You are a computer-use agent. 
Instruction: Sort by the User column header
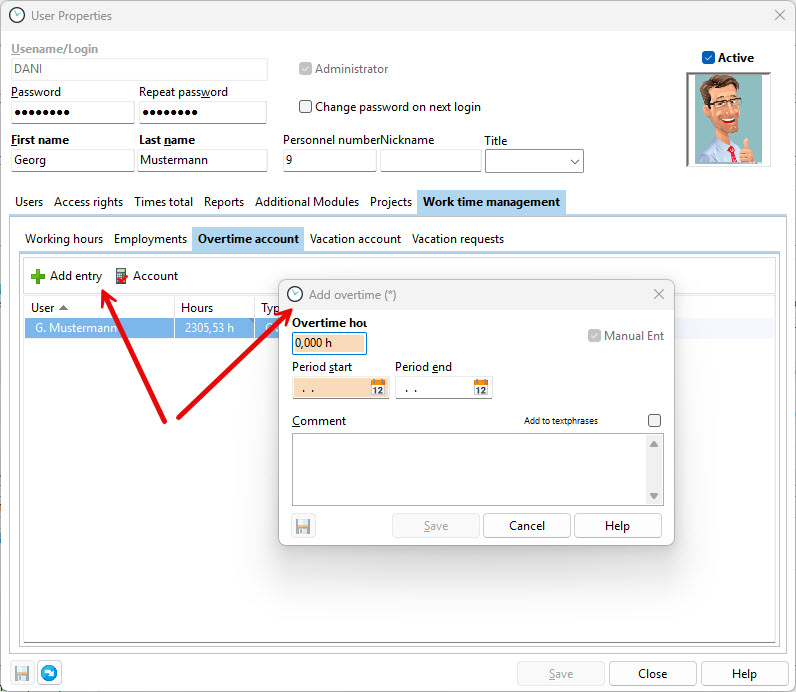[99, 308]
